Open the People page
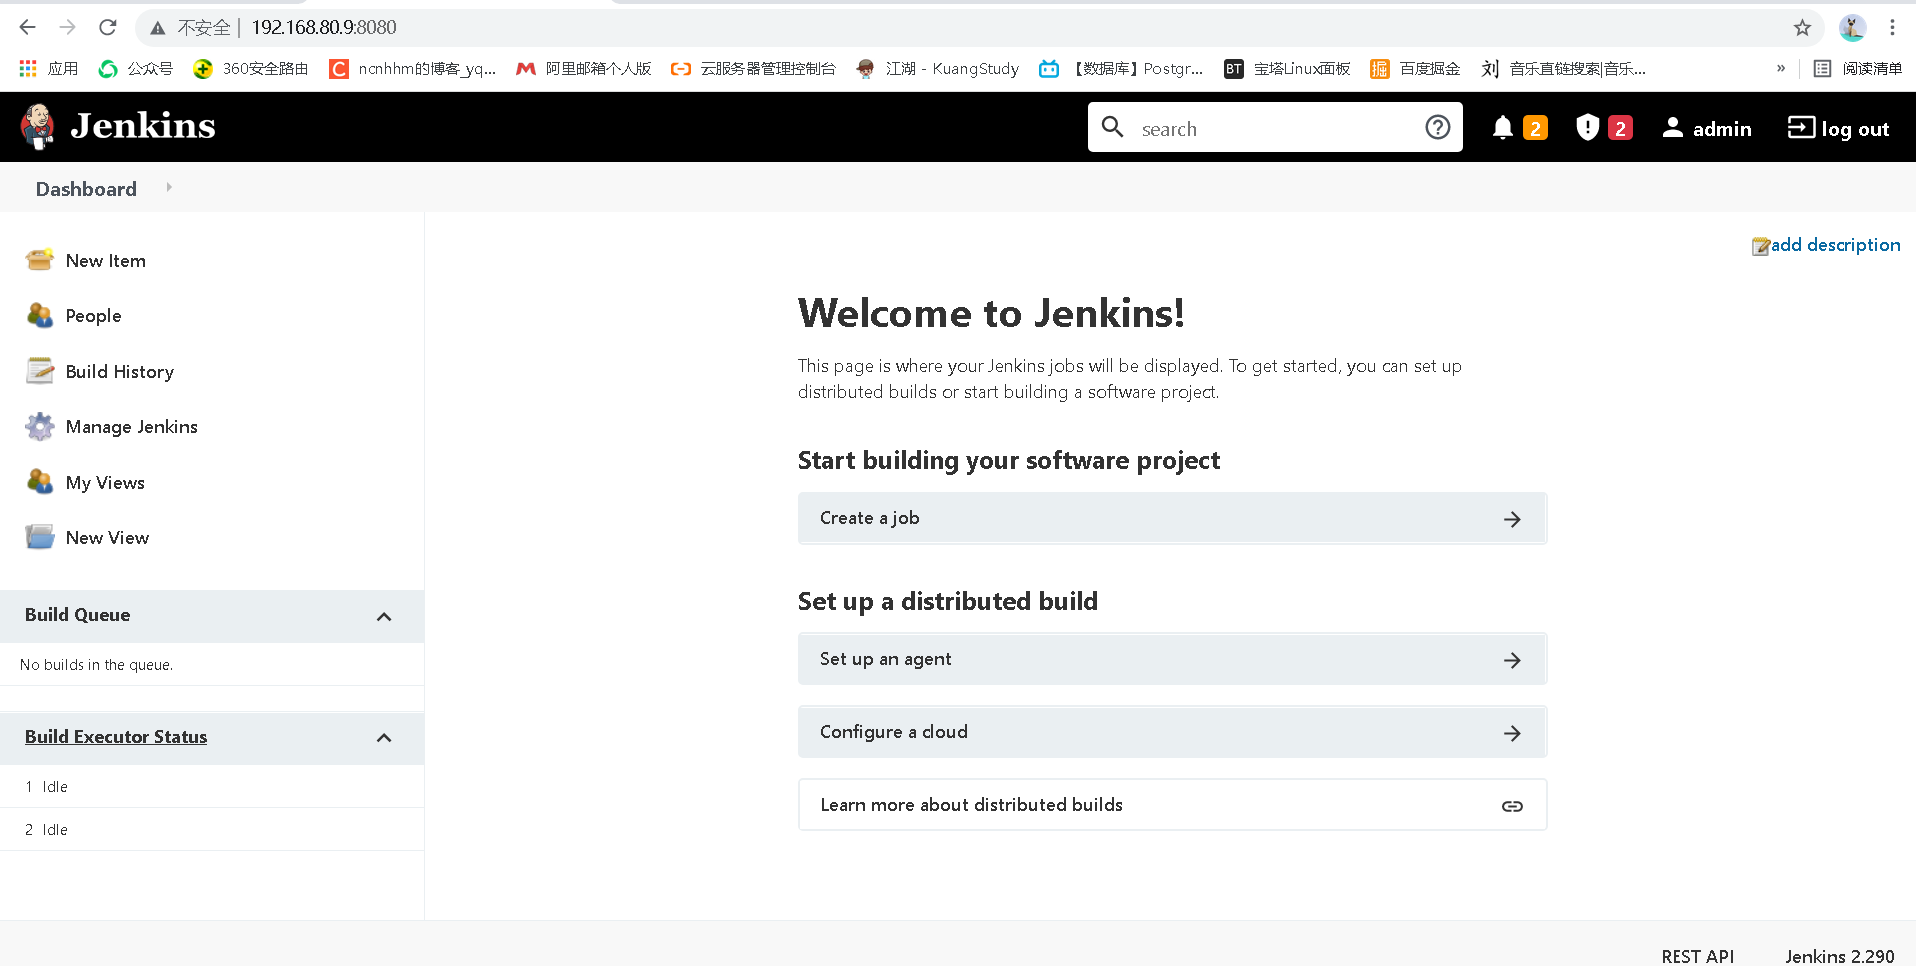1916x966 pixels. coord(93,316)
